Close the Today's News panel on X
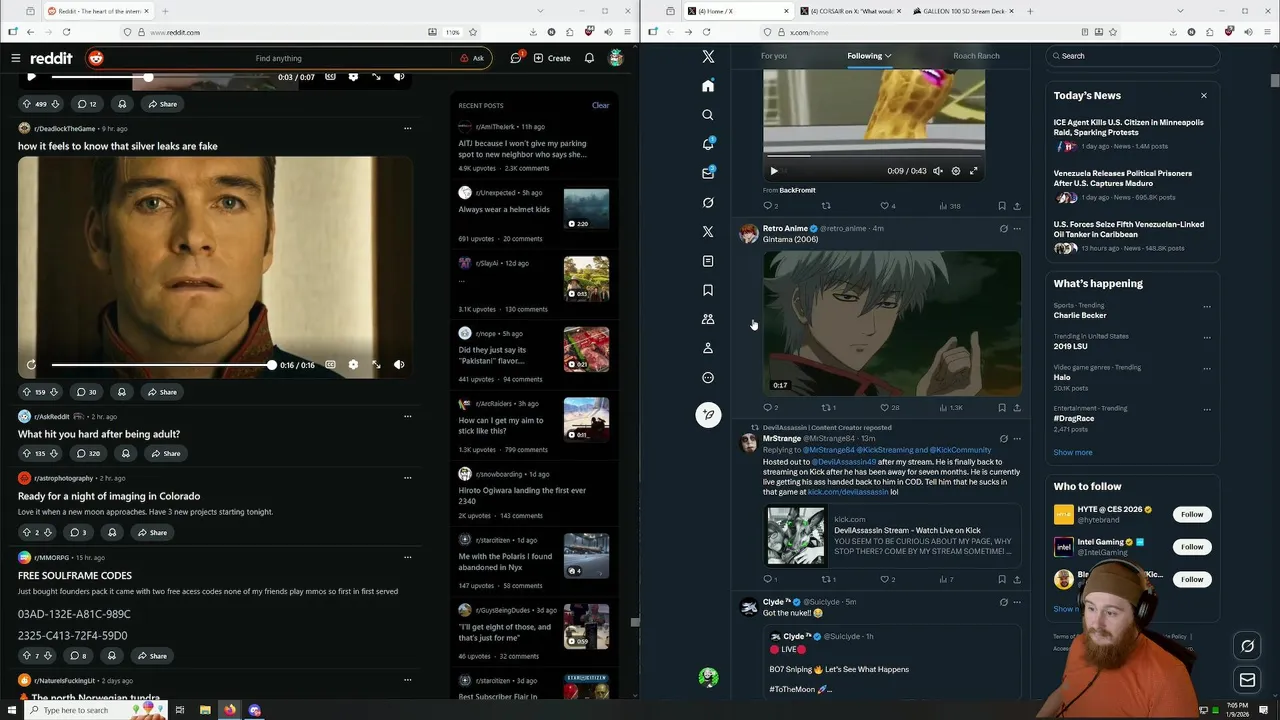1280x720 pixels. [x=1204, y=96]
